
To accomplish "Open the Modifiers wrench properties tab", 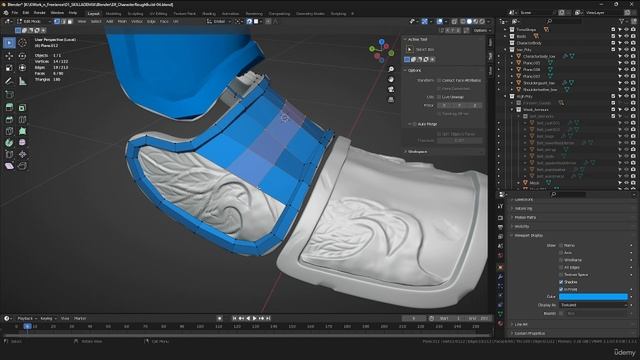I will click(x=500, y=277).
